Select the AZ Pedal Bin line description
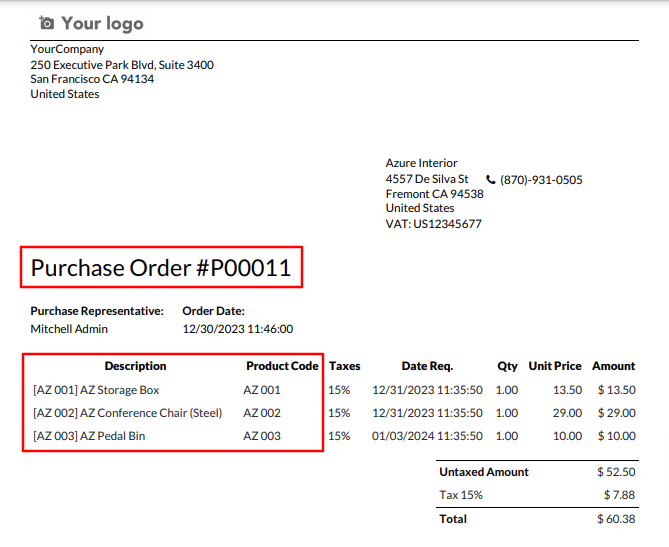669x547 pixels. click(x=89, y=436)
